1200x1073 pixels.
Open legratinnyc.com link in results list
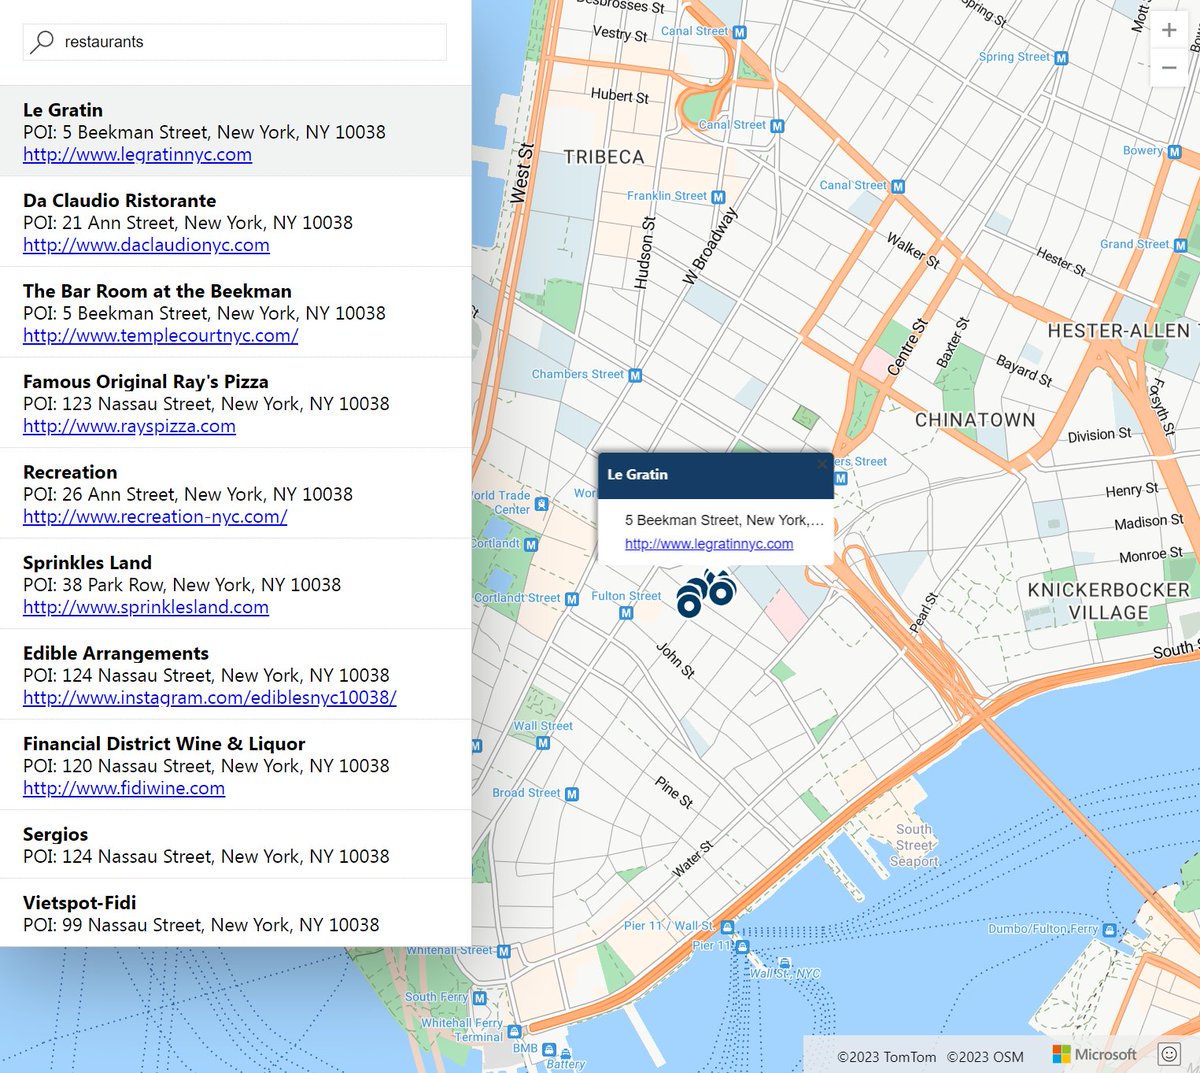point(137,155)
